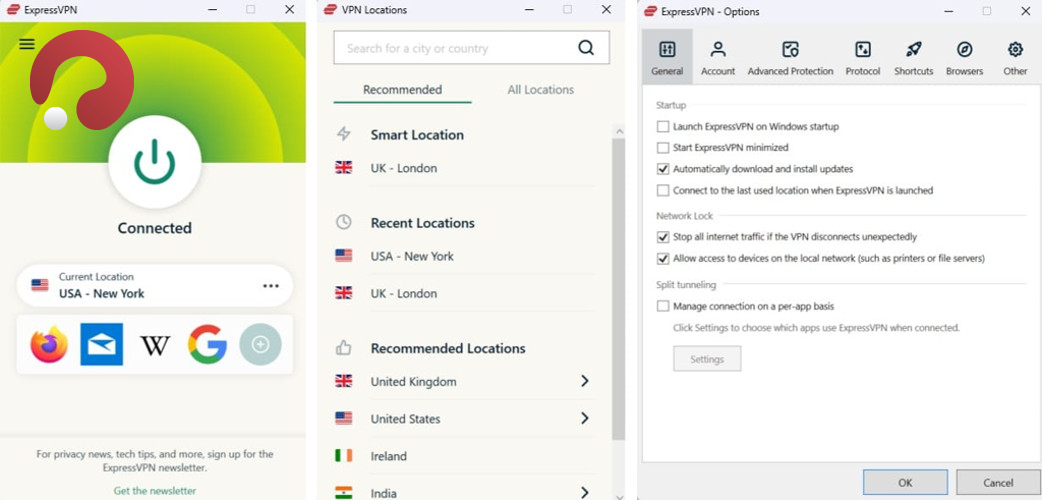Expand the United States locations chevron
This screenshot has width=1042, height=500.
pyautogui.click(x=585, y=418)
